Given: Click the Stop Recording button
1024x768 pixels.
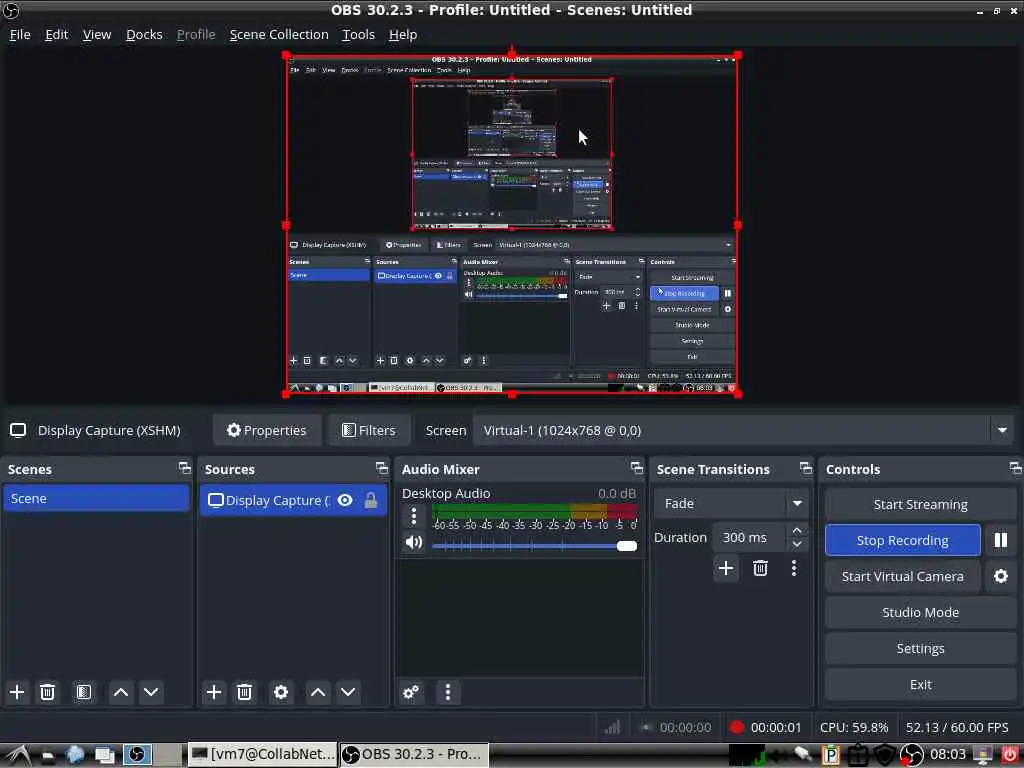Looking at the screenshot, I should tap(903, 540).
